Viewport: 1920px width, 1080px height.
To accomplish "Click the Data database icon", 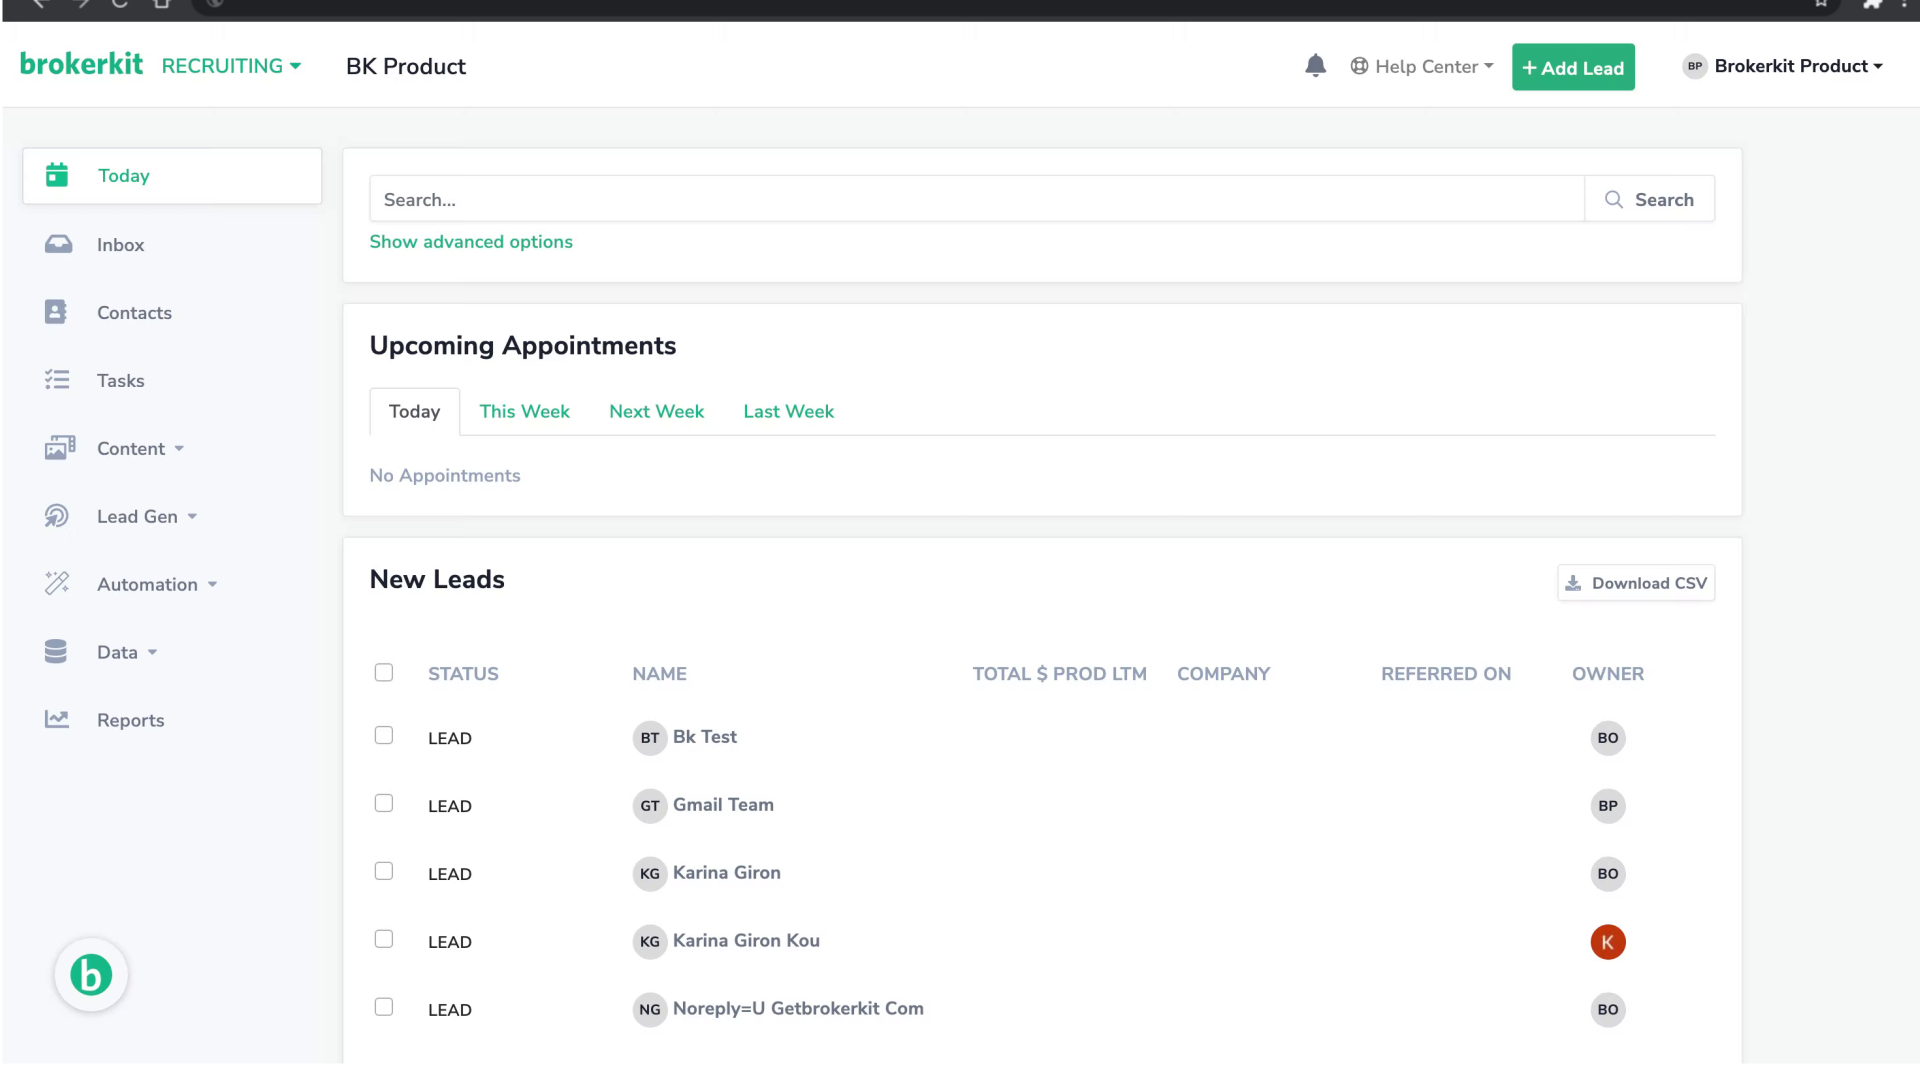I will point(56,652).
